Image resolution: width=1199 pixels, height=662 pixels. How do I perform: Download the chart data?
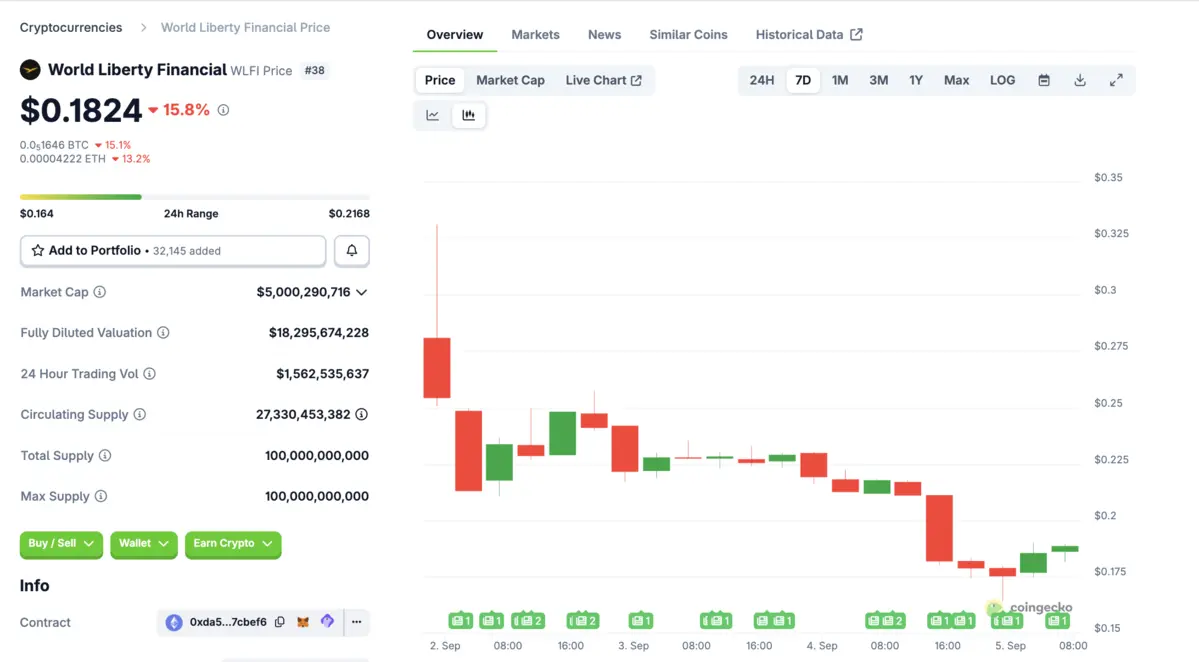[x=1080, y=80]
